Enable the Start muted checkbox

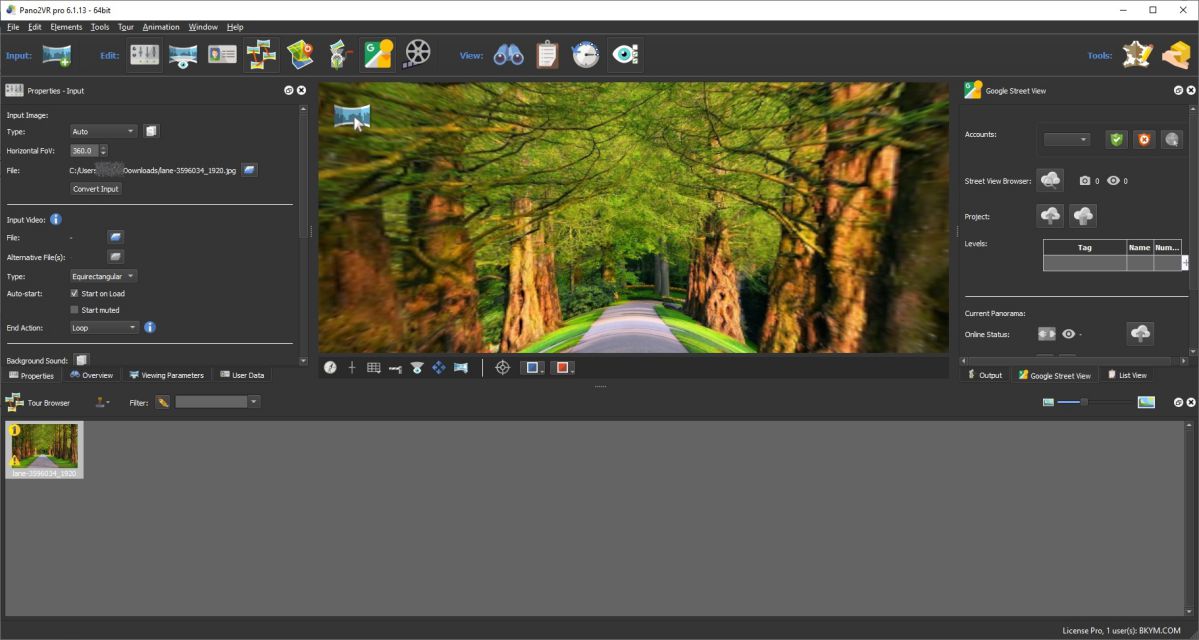75,310
